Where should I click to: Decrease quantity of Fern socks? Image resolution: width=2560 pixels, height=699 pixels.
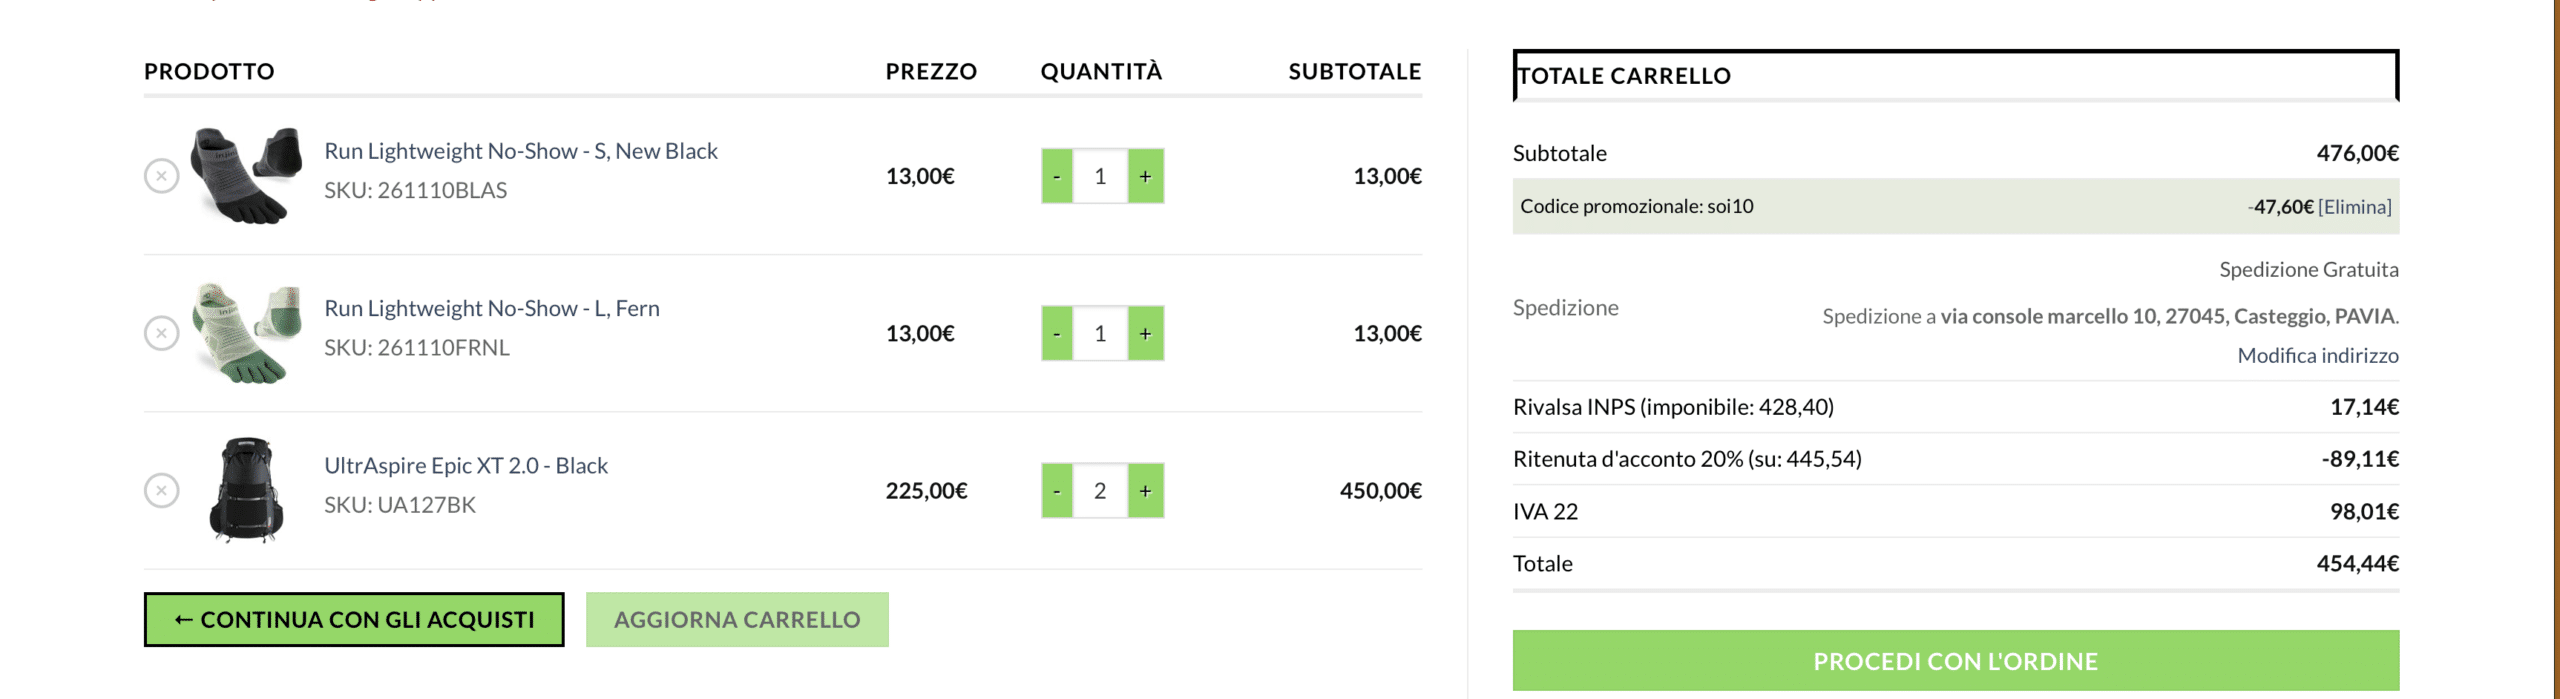coord(1057,333)
